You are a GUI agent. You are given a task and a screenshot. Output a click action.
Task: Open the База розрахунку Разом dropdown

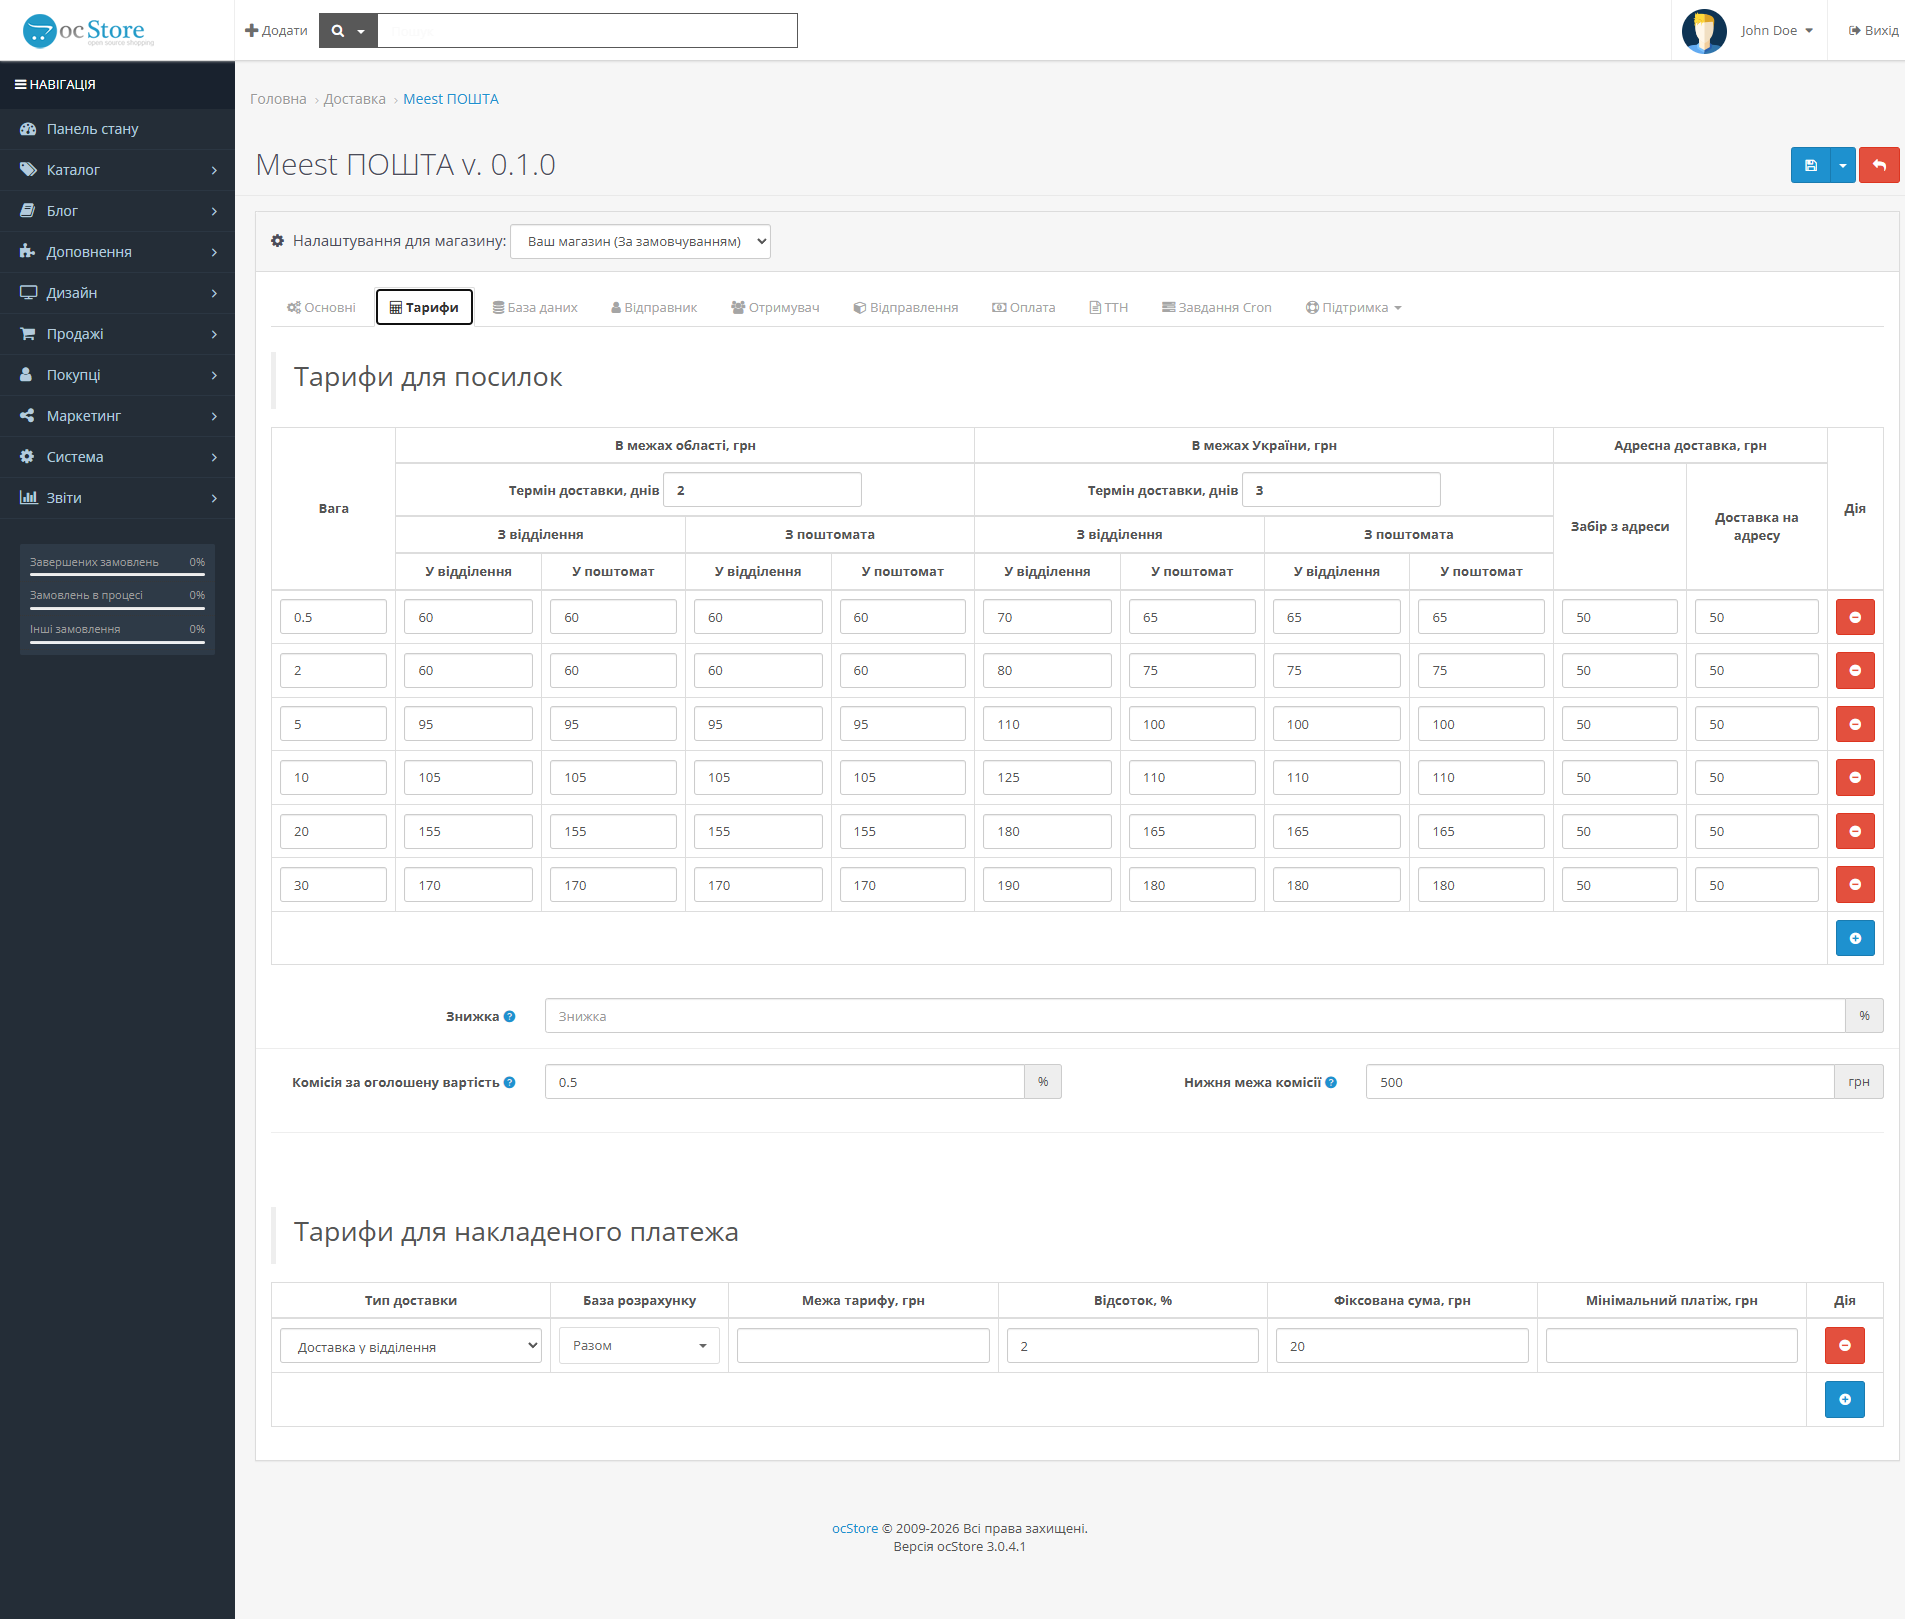click(x=639, y=1346)
